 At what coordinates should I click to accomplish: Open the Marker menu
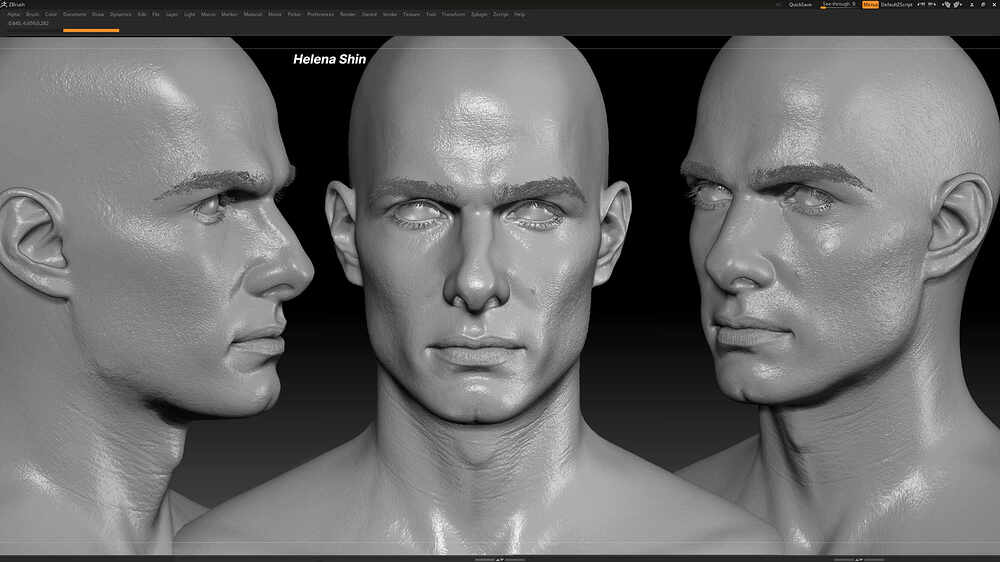(x=229, y=14)
